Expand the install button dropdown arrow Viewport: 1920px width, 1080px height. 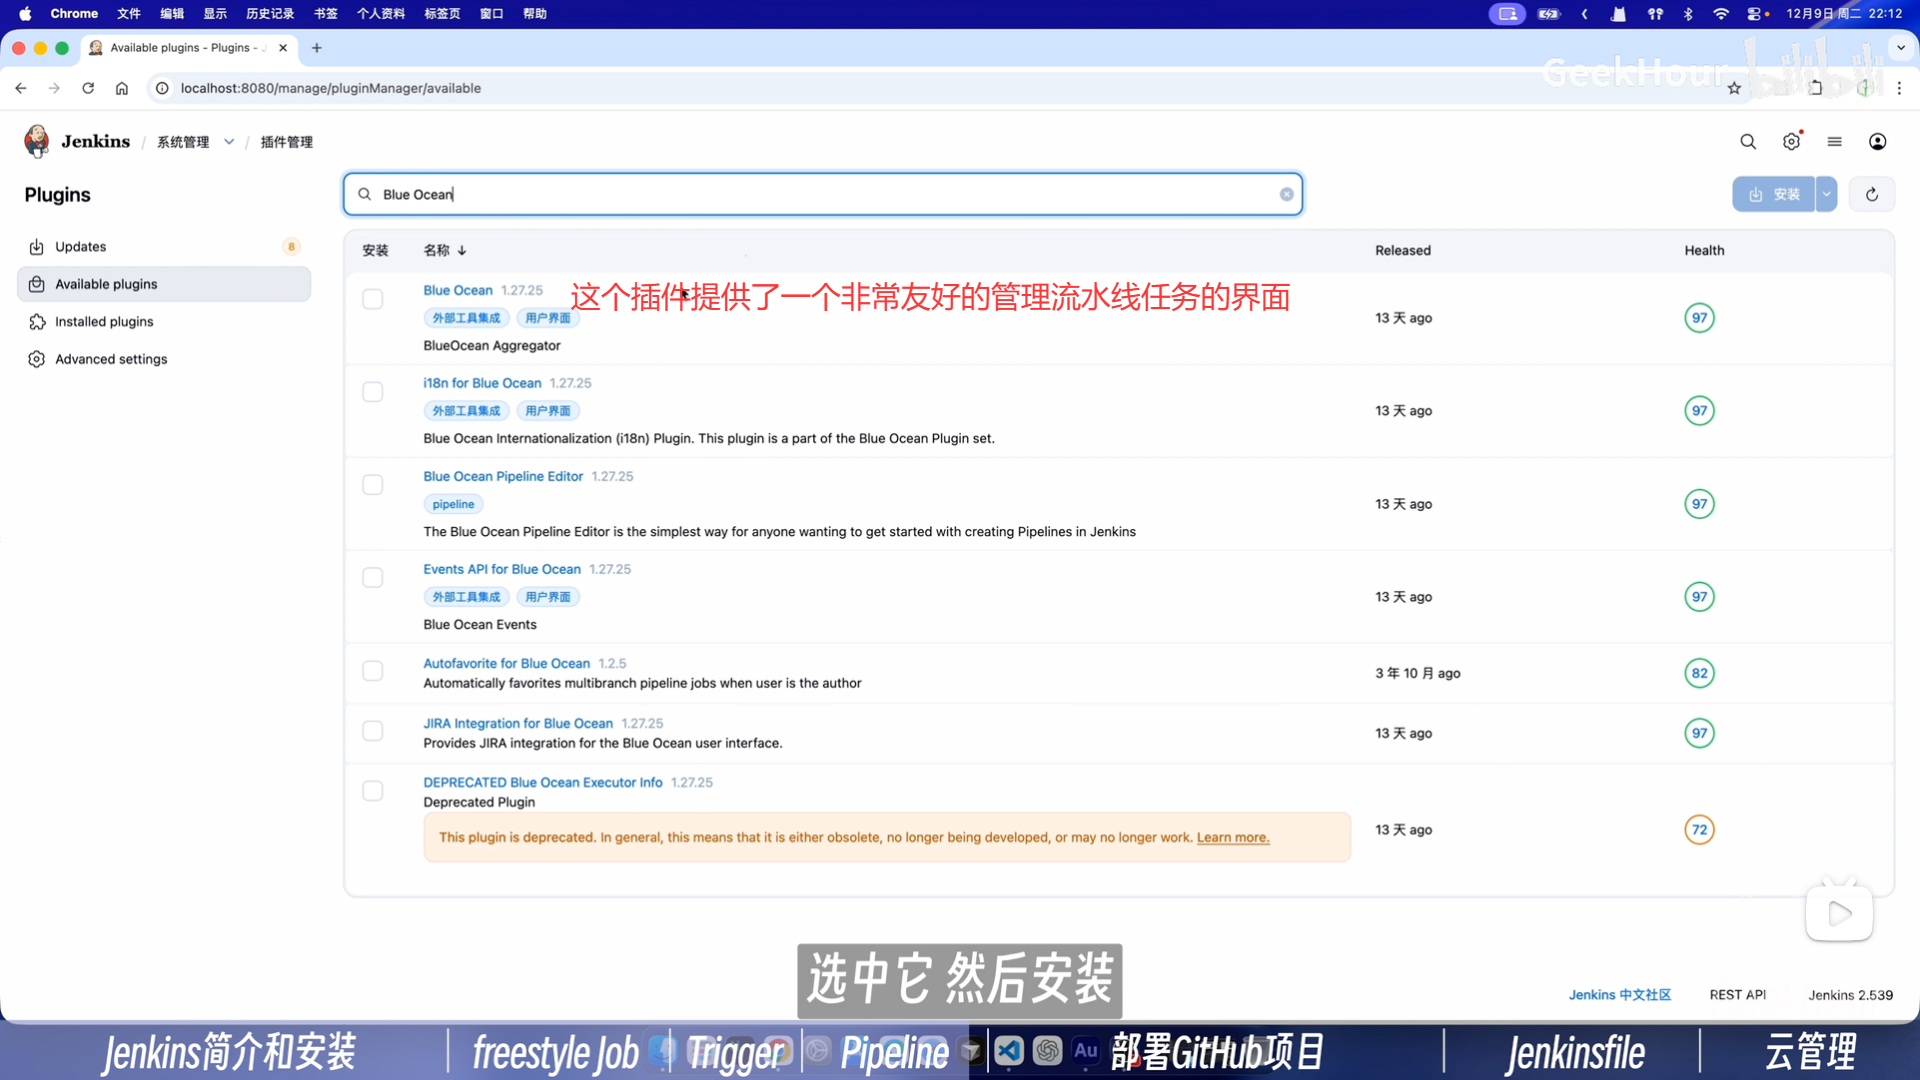point(1826,194)
